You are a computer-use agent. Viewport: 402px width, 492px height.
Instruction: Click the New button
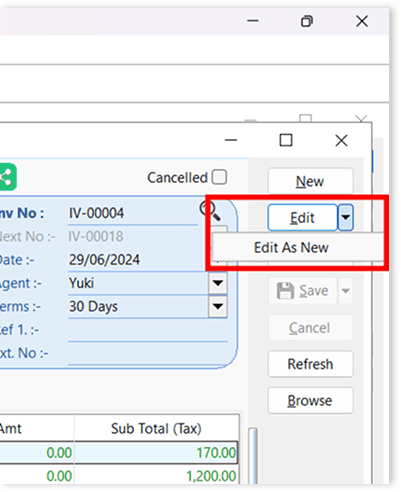tap(310, 181)
